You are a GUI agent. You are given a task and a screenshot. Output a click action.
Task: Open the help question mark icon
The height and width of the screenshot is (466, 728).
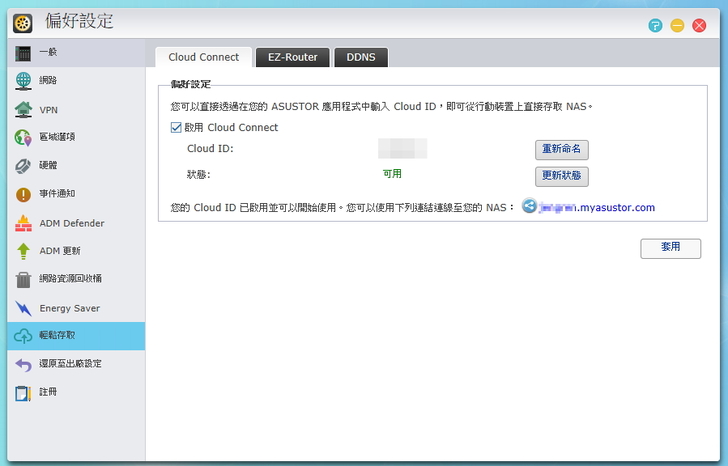[655, 25]
